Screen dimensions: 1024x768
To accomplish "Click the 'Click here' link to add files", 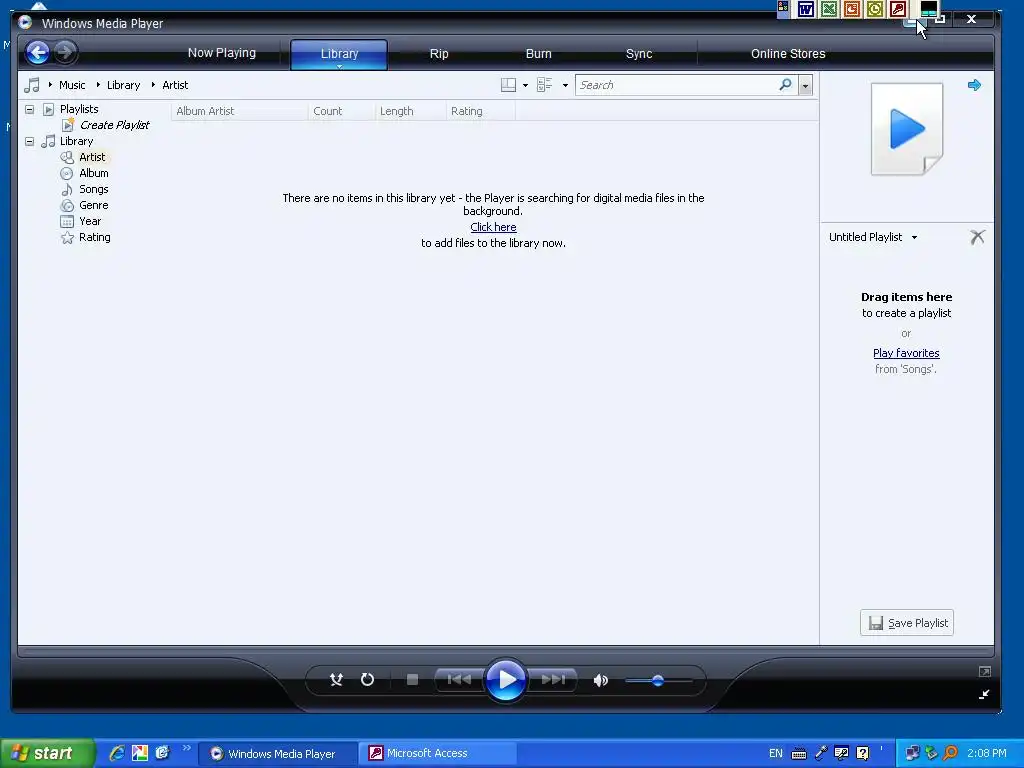I will click(x=493, y=227).
